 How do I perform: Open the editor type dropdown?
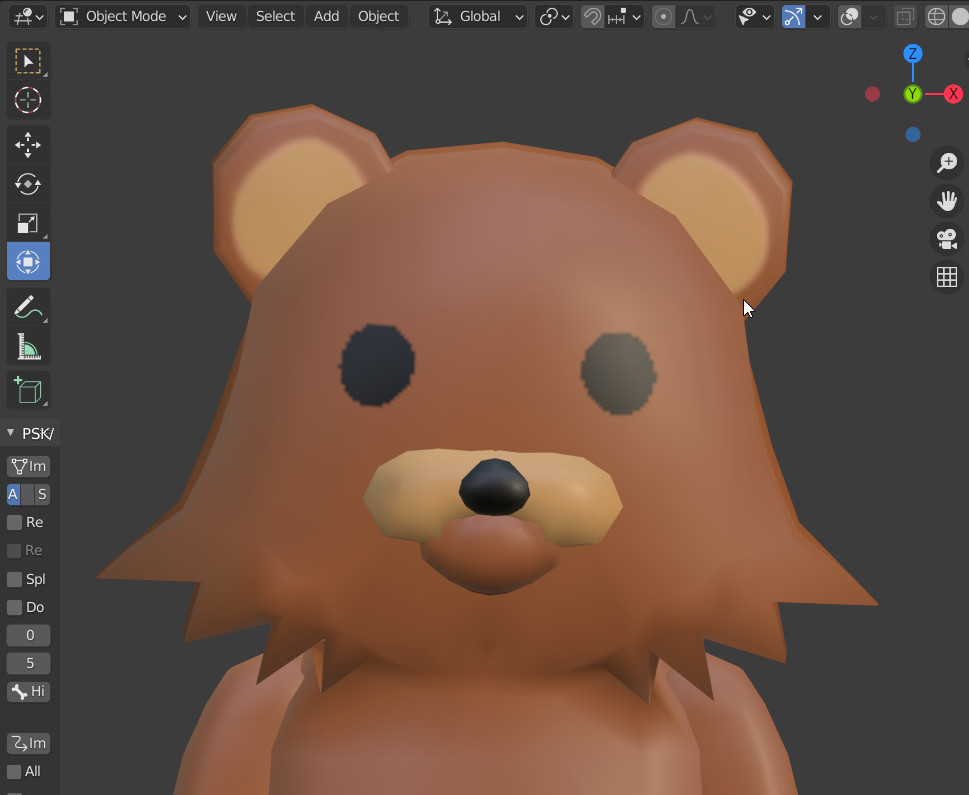click(28, 17)
